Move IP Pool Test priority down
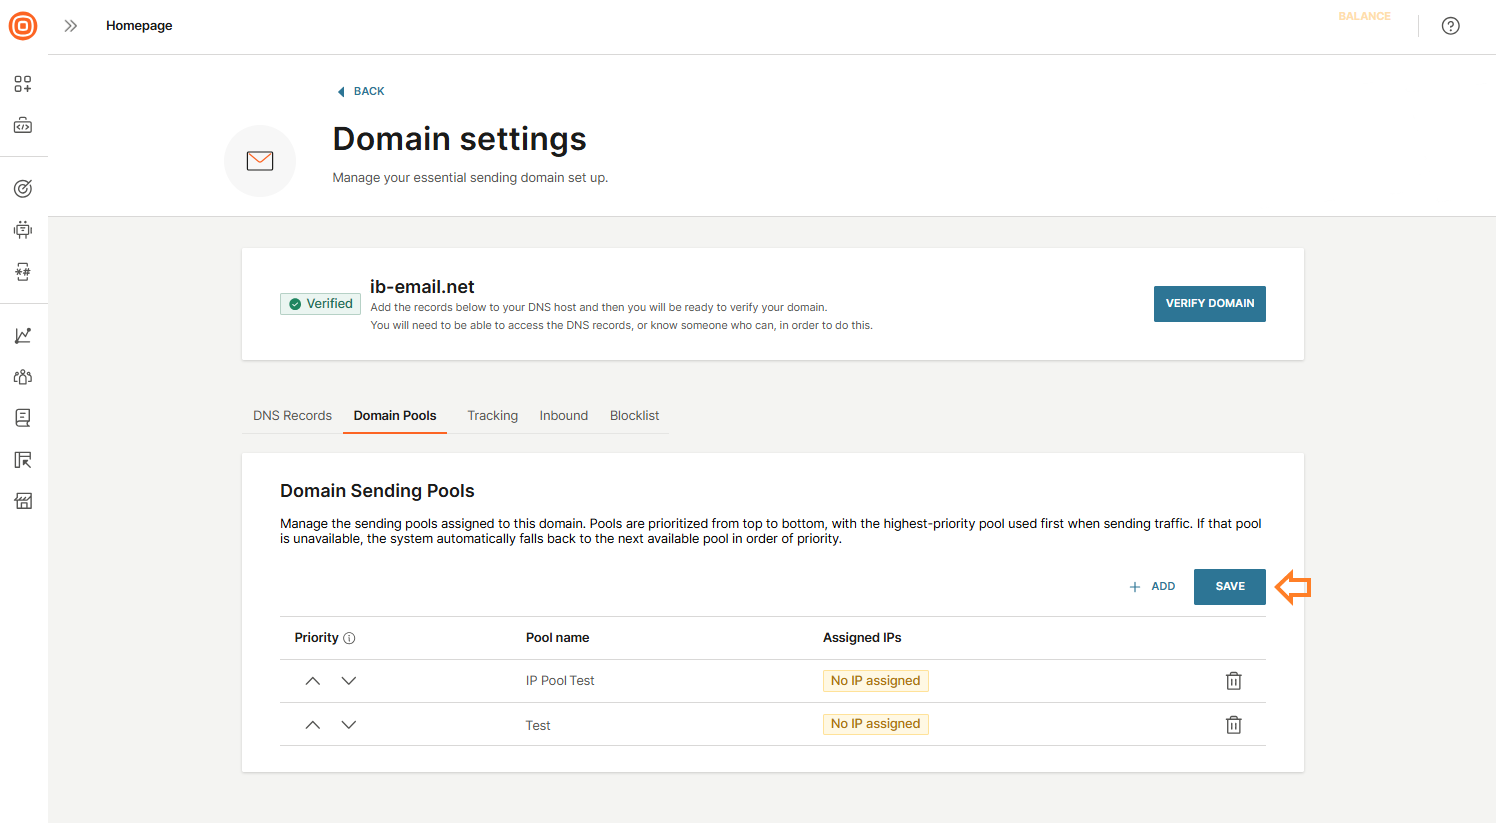This screenshot has height=823, width=1496. 349,681
